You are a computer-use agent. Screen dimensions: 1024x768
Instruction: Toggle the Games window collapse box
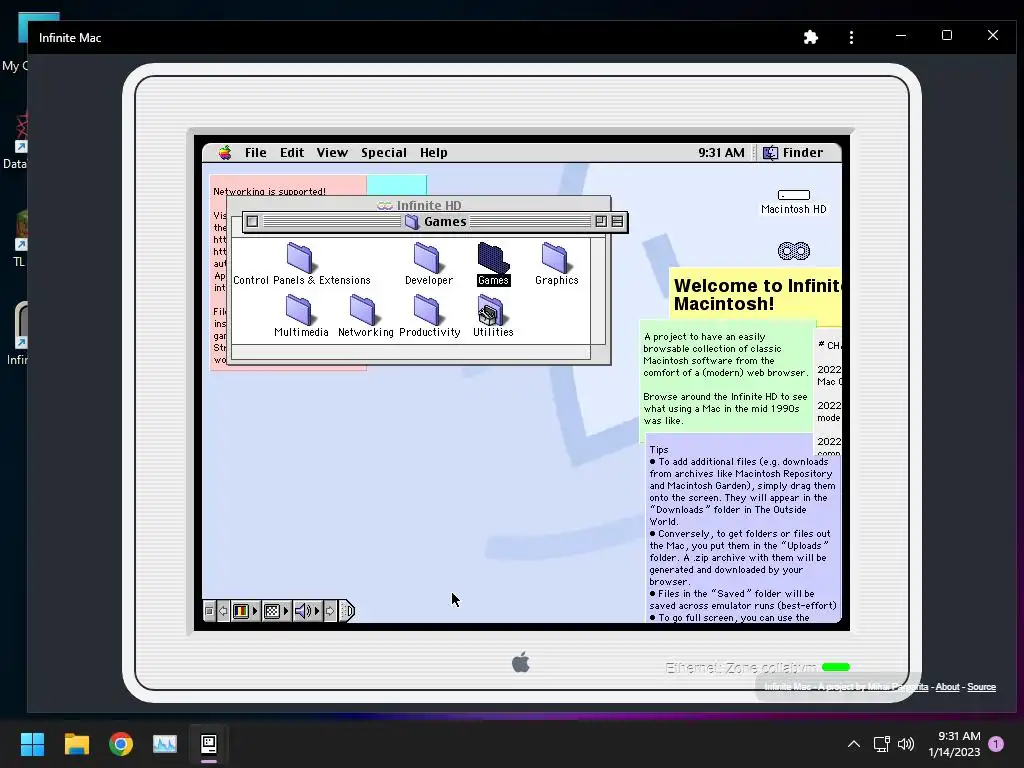click(x=617, y=221)
